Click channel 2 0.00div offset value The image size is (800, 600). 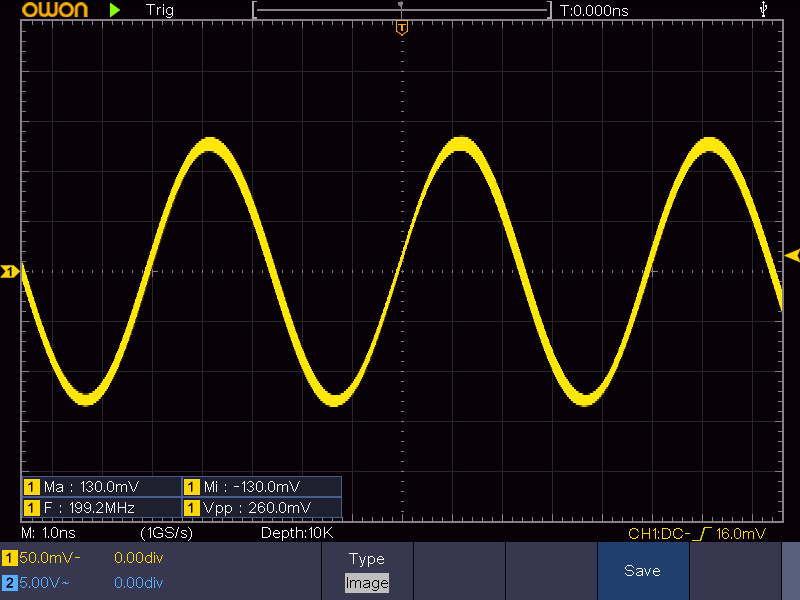[138, 583]
